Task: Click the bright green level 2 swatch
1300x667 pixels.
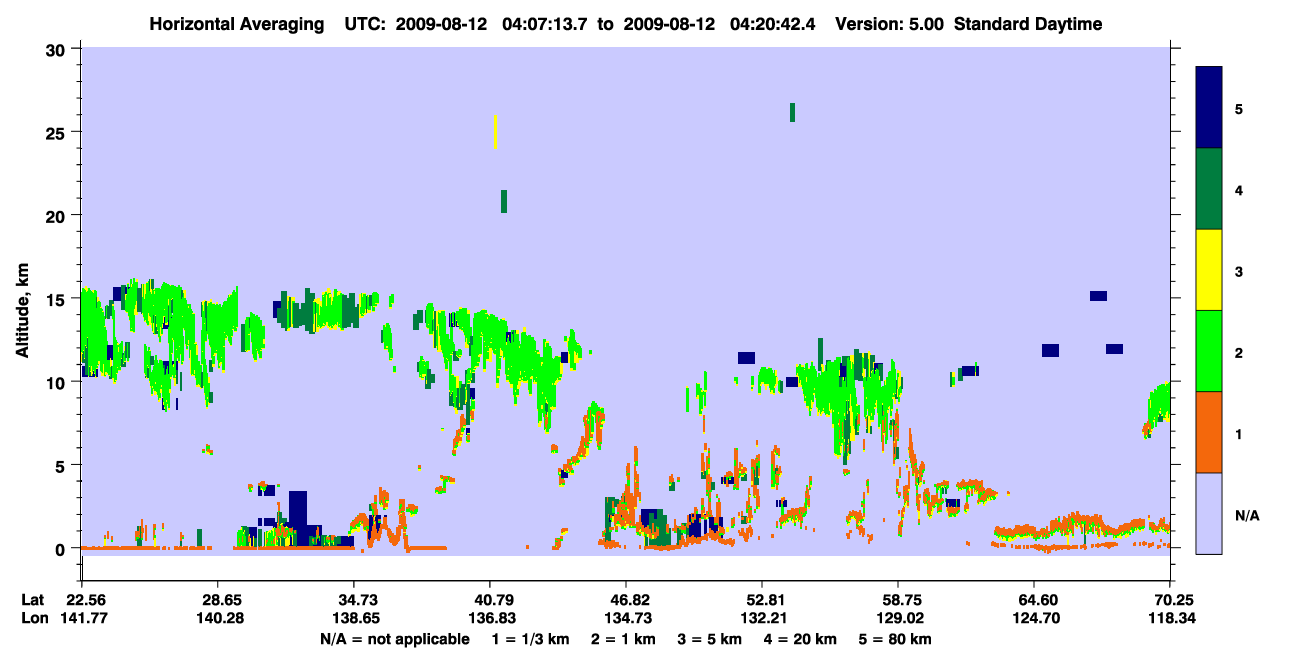Action: [x=1209, y=351]
